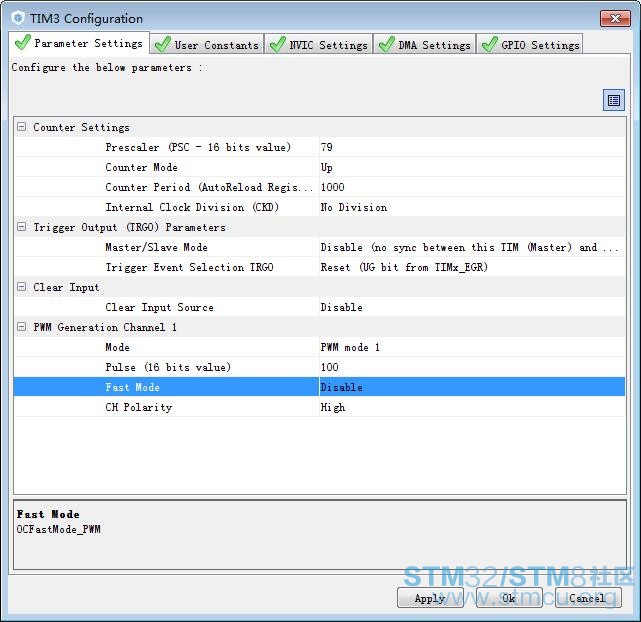Close the TIM3 Configuration window
641x622 pixels.
tap(615, 18)
